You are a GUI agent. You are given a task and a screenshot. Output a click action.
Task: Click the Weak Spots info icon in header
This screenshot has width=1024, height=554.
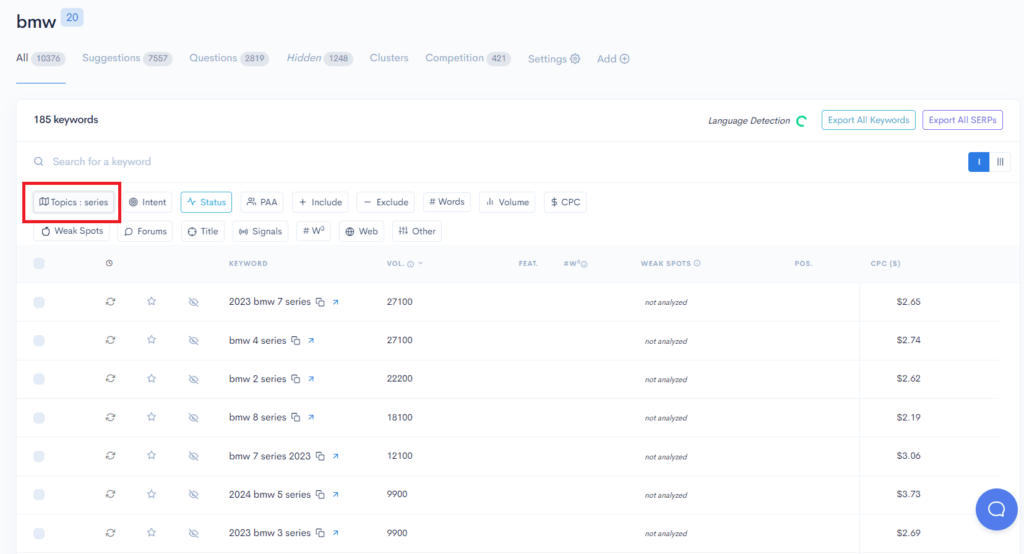(x=697, y=263)
